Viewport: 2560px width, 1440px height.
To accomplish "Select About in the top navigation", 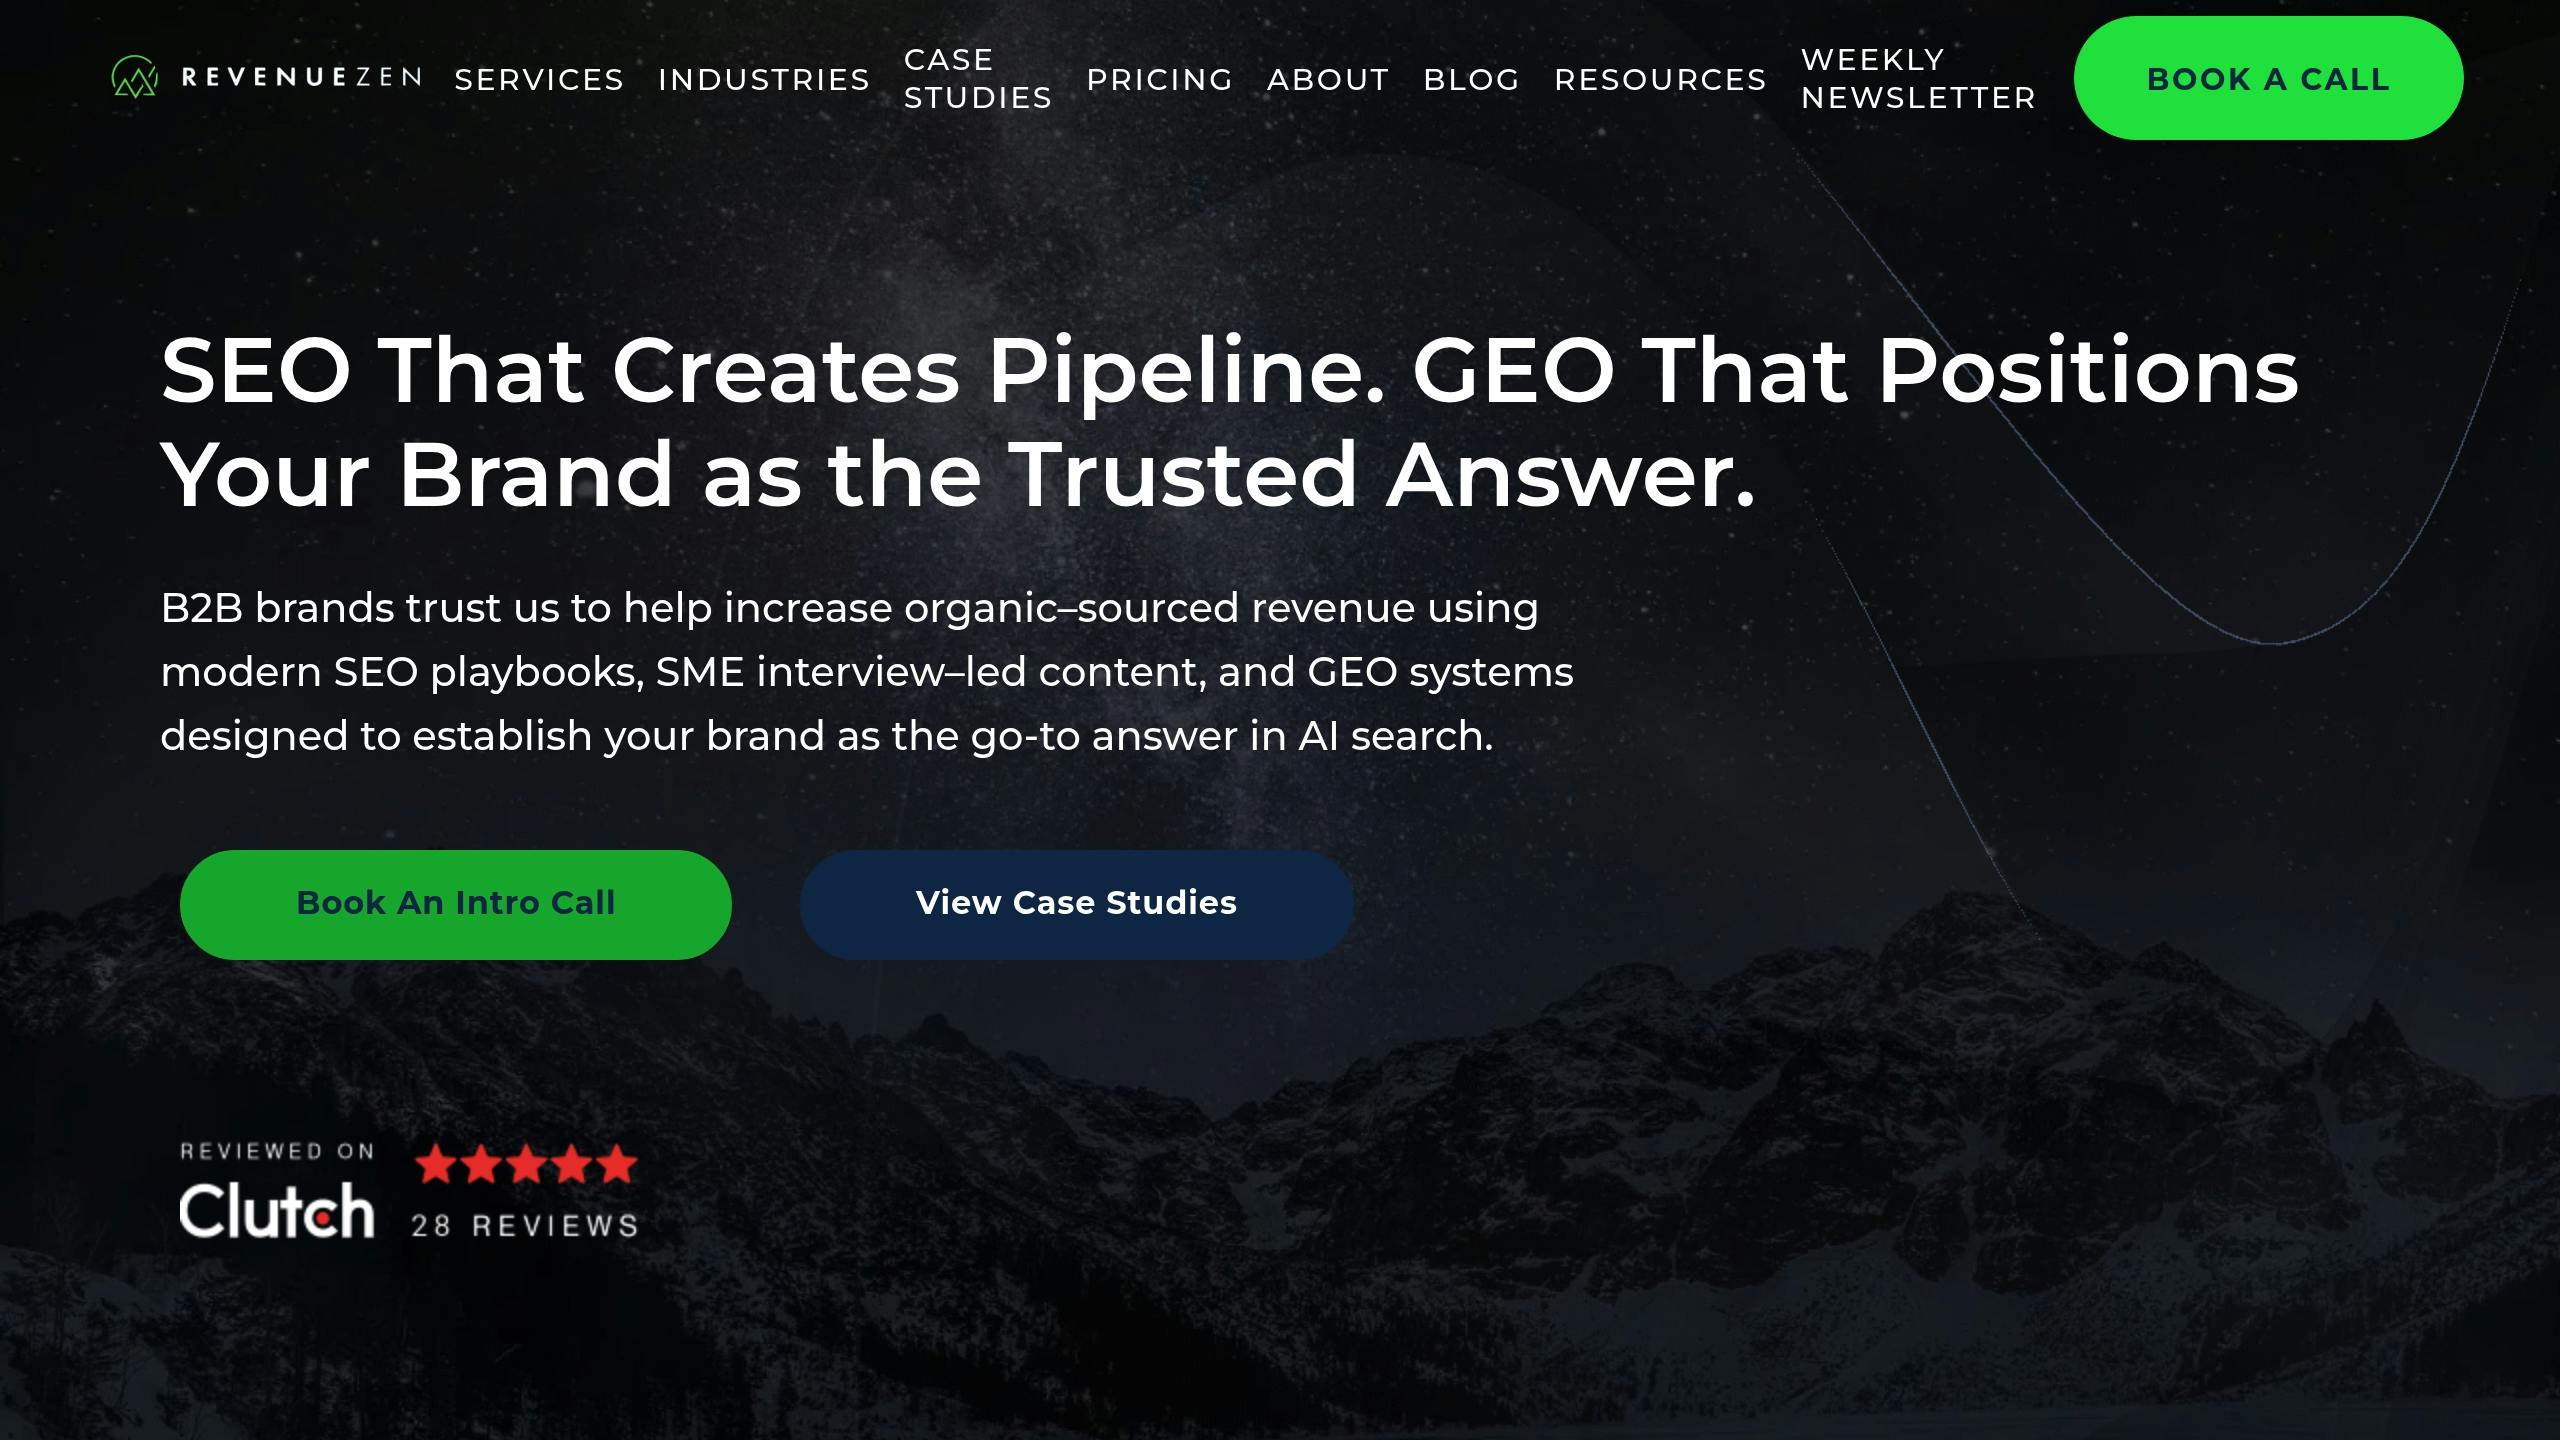I will coord(1328,79).
